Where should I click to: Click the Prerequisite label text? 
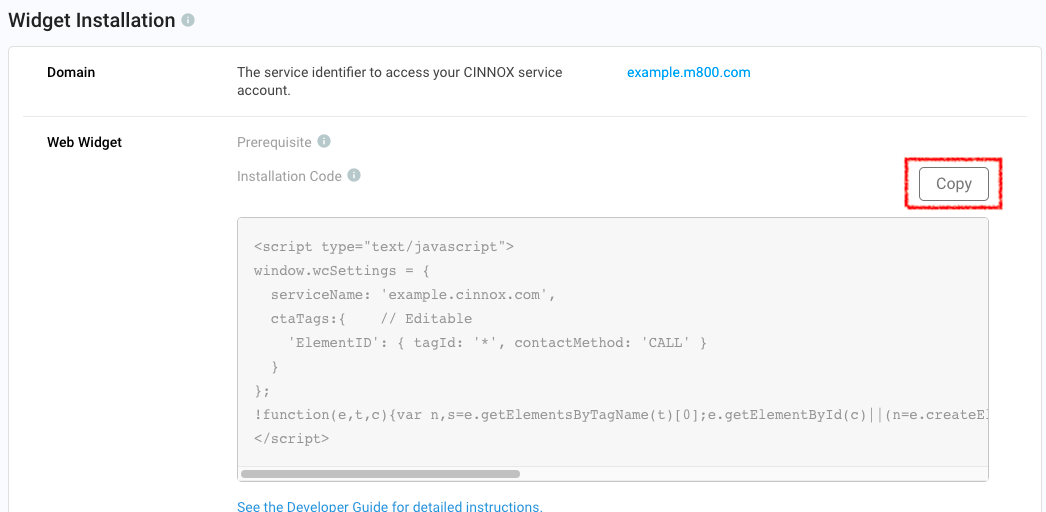pos(274,142)
